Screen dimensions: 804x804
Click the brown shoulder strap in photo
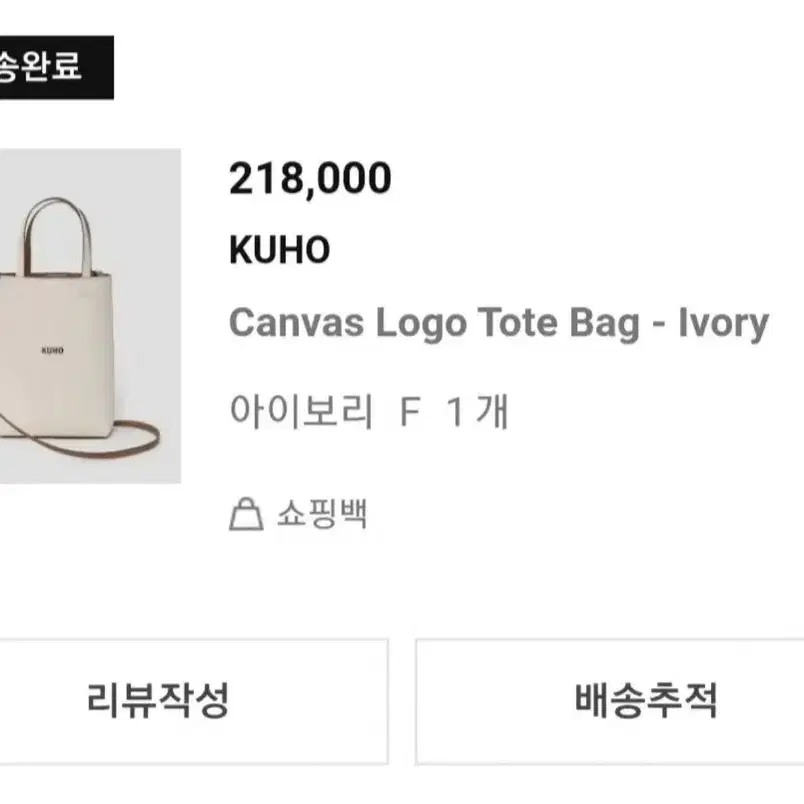point(128,438)
